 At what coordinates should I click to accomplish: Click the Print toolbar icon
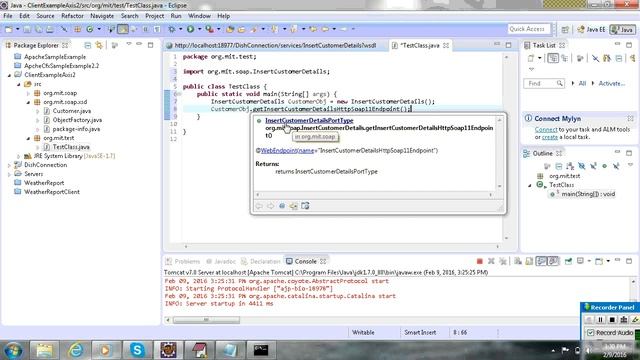click(50, 29)
